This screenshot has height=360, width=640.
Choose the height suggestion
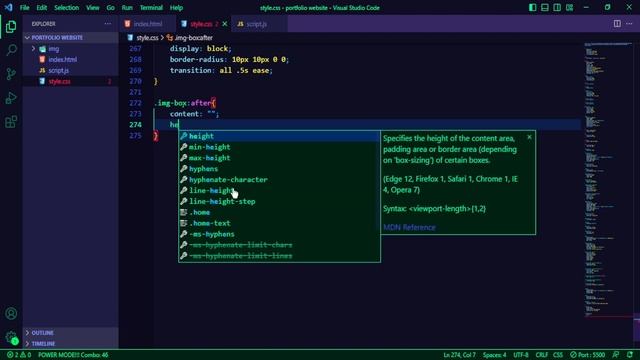279,136
